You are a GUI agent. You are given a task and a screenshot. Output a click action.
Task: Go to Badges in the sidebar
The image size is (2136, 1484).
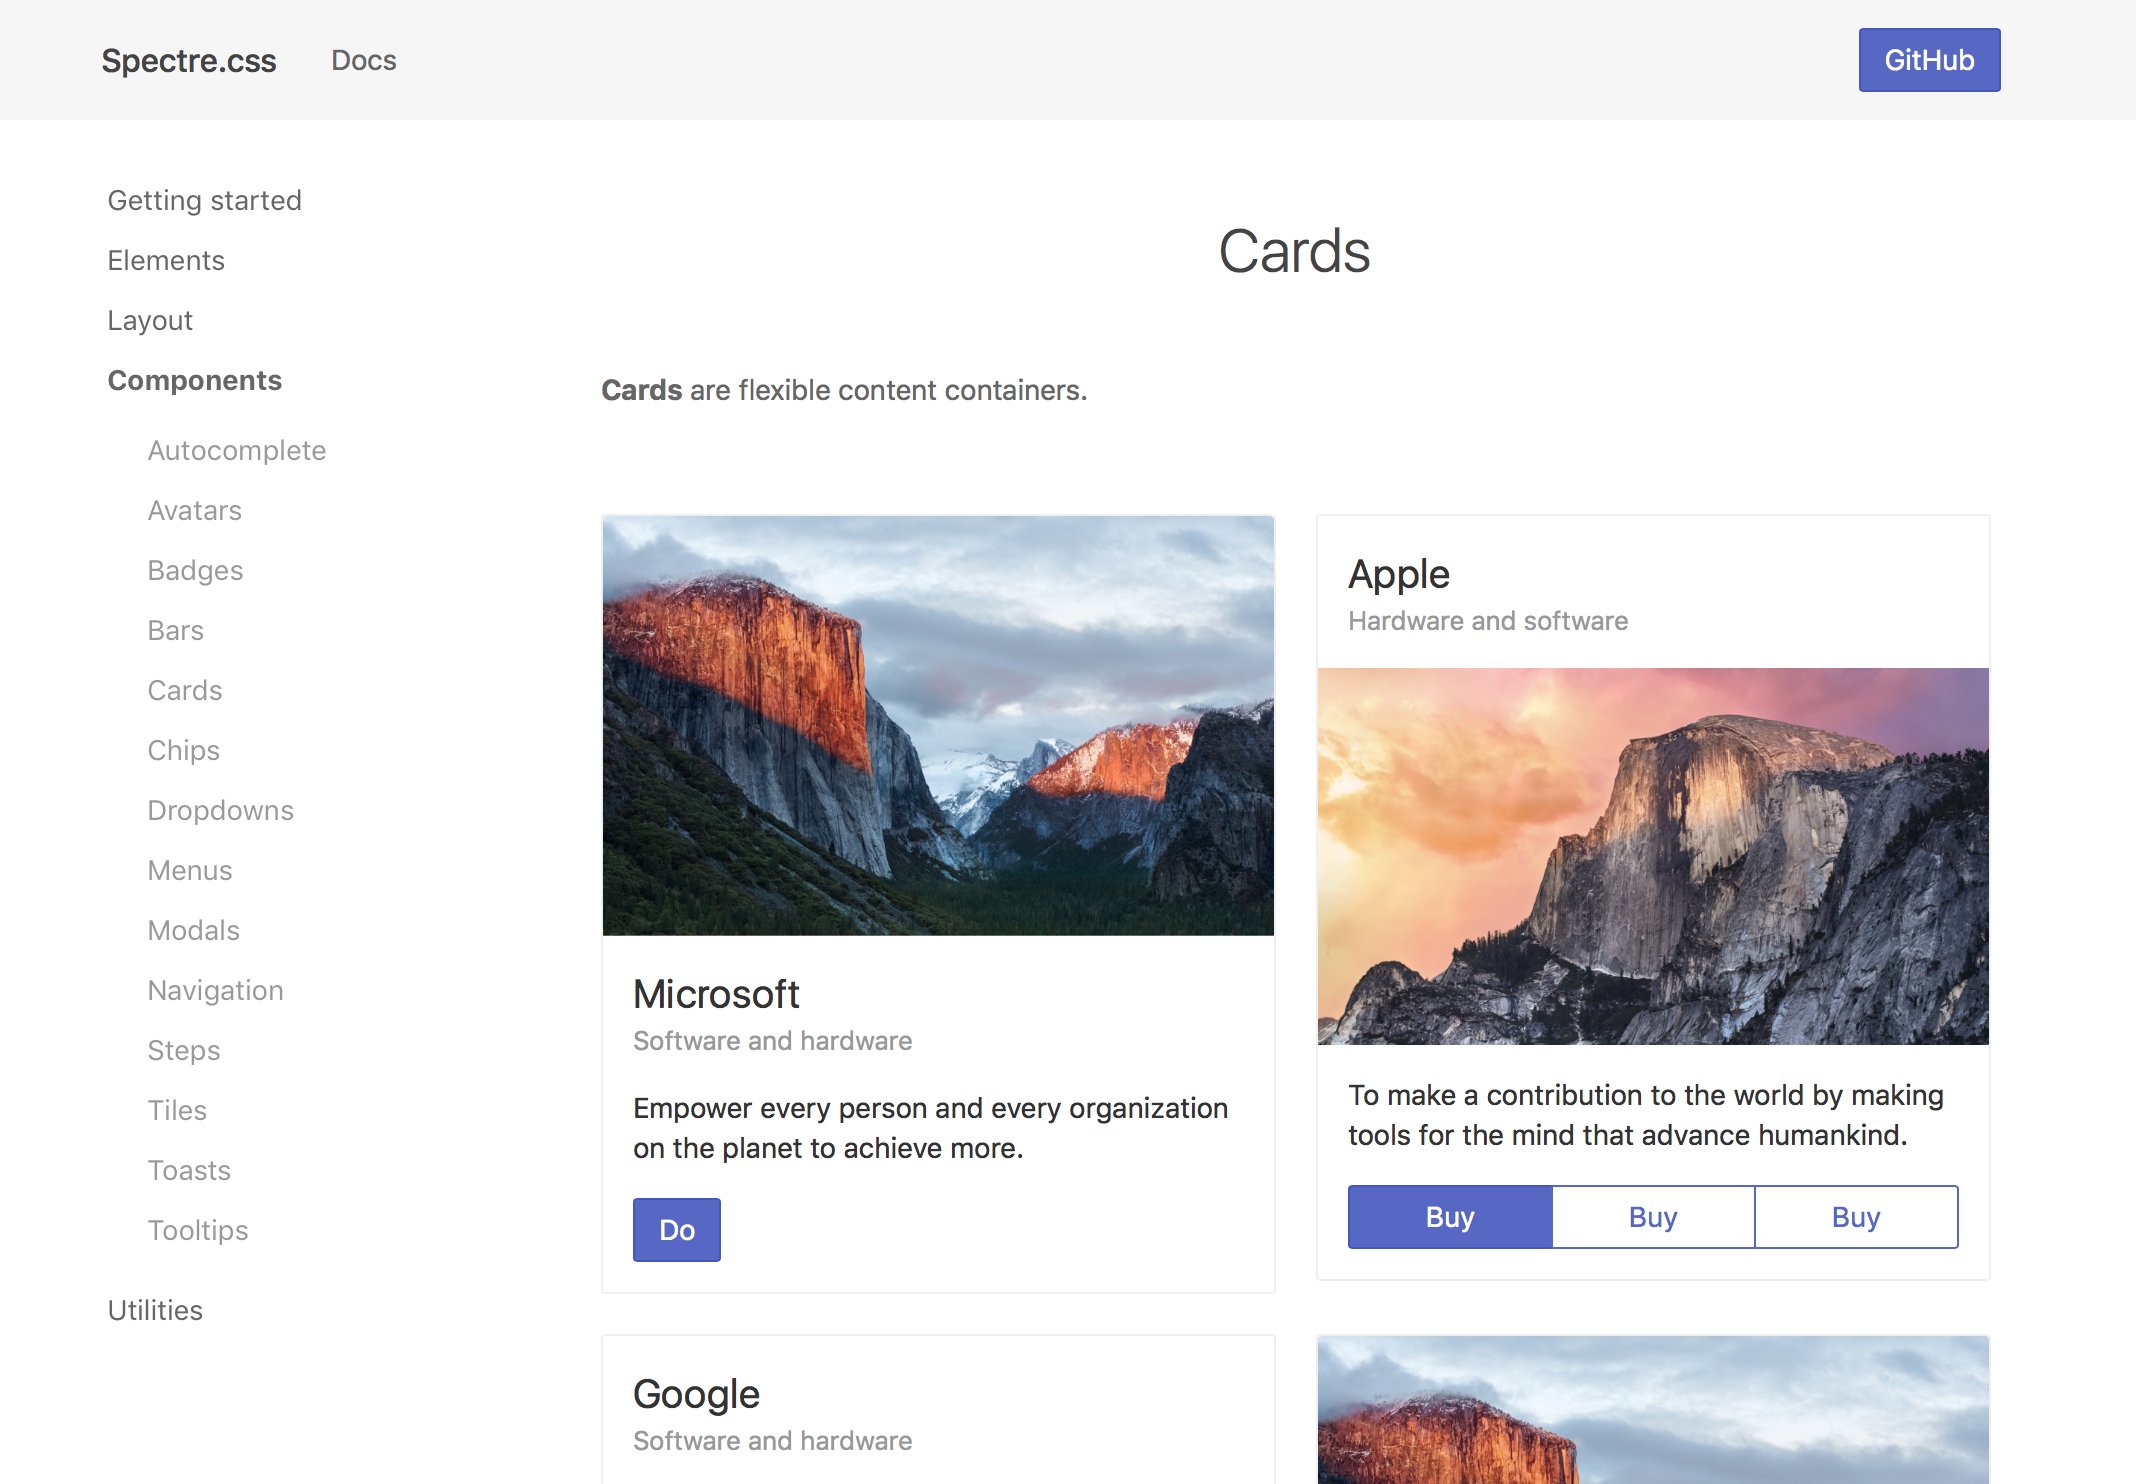point(195,570)
